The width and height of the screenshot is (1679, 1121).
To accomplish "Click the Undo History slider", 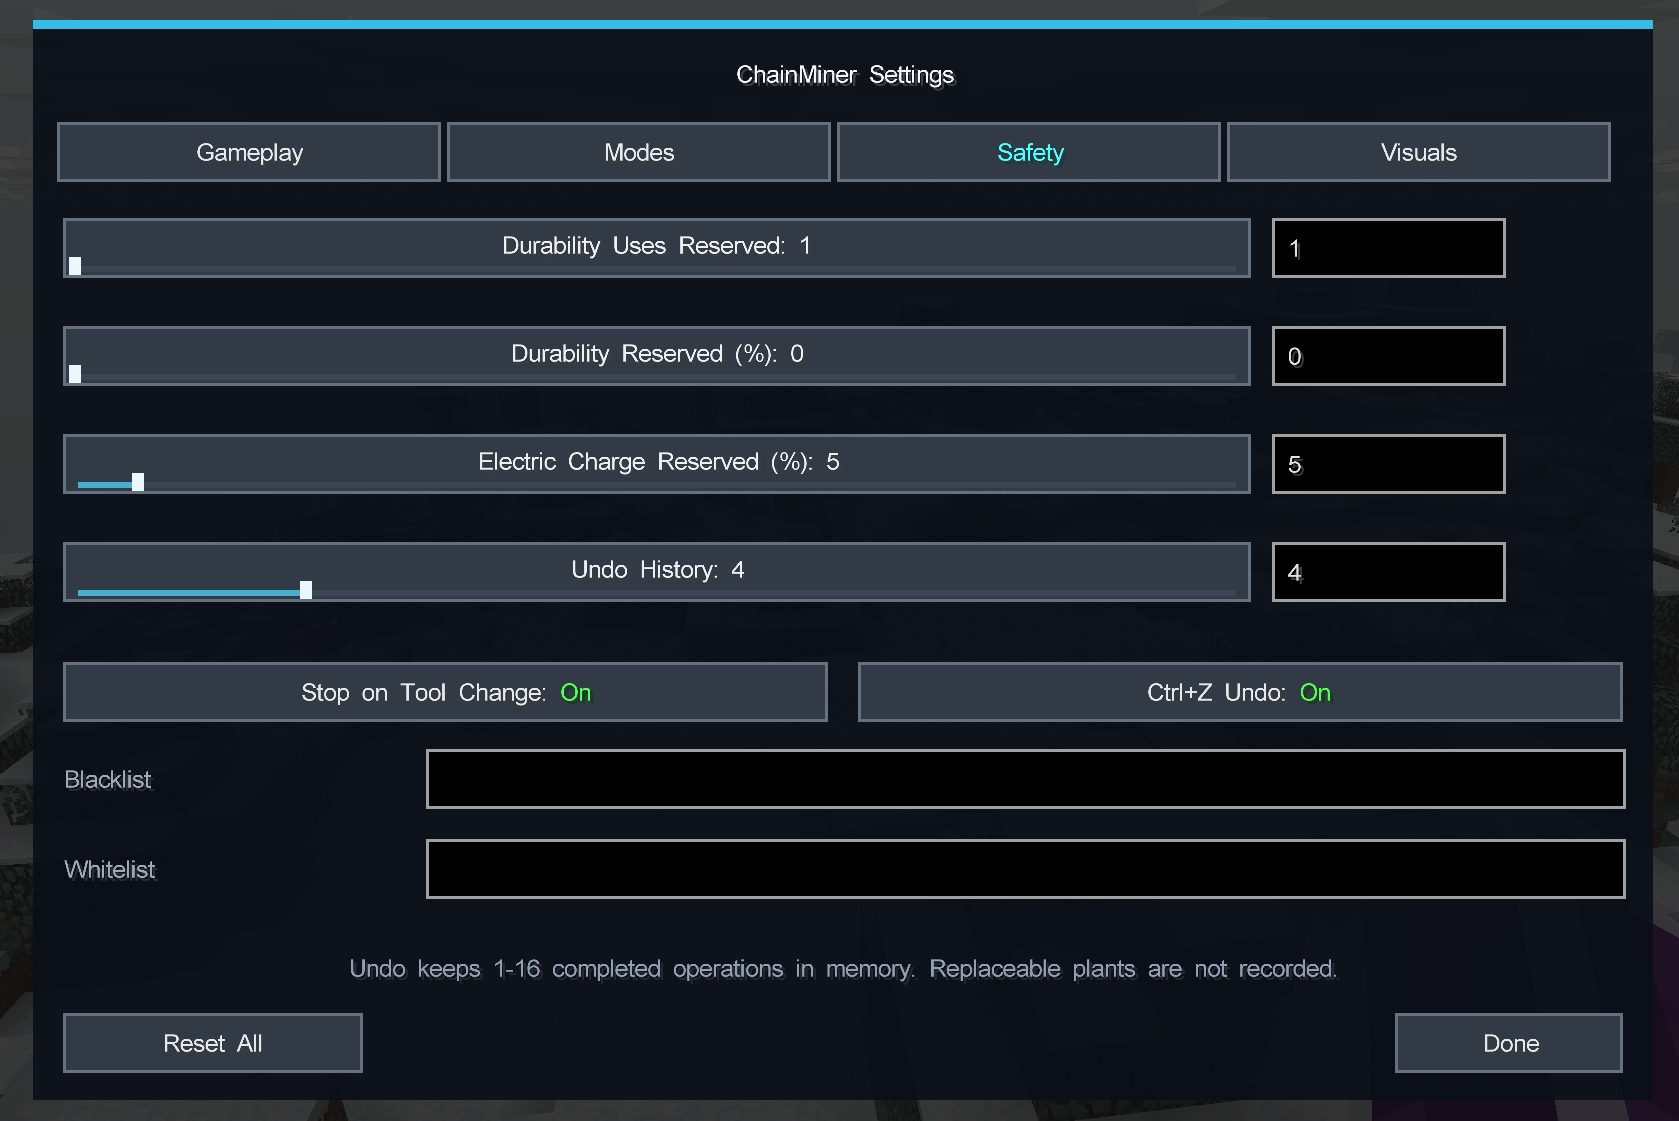I will point(657,572).
